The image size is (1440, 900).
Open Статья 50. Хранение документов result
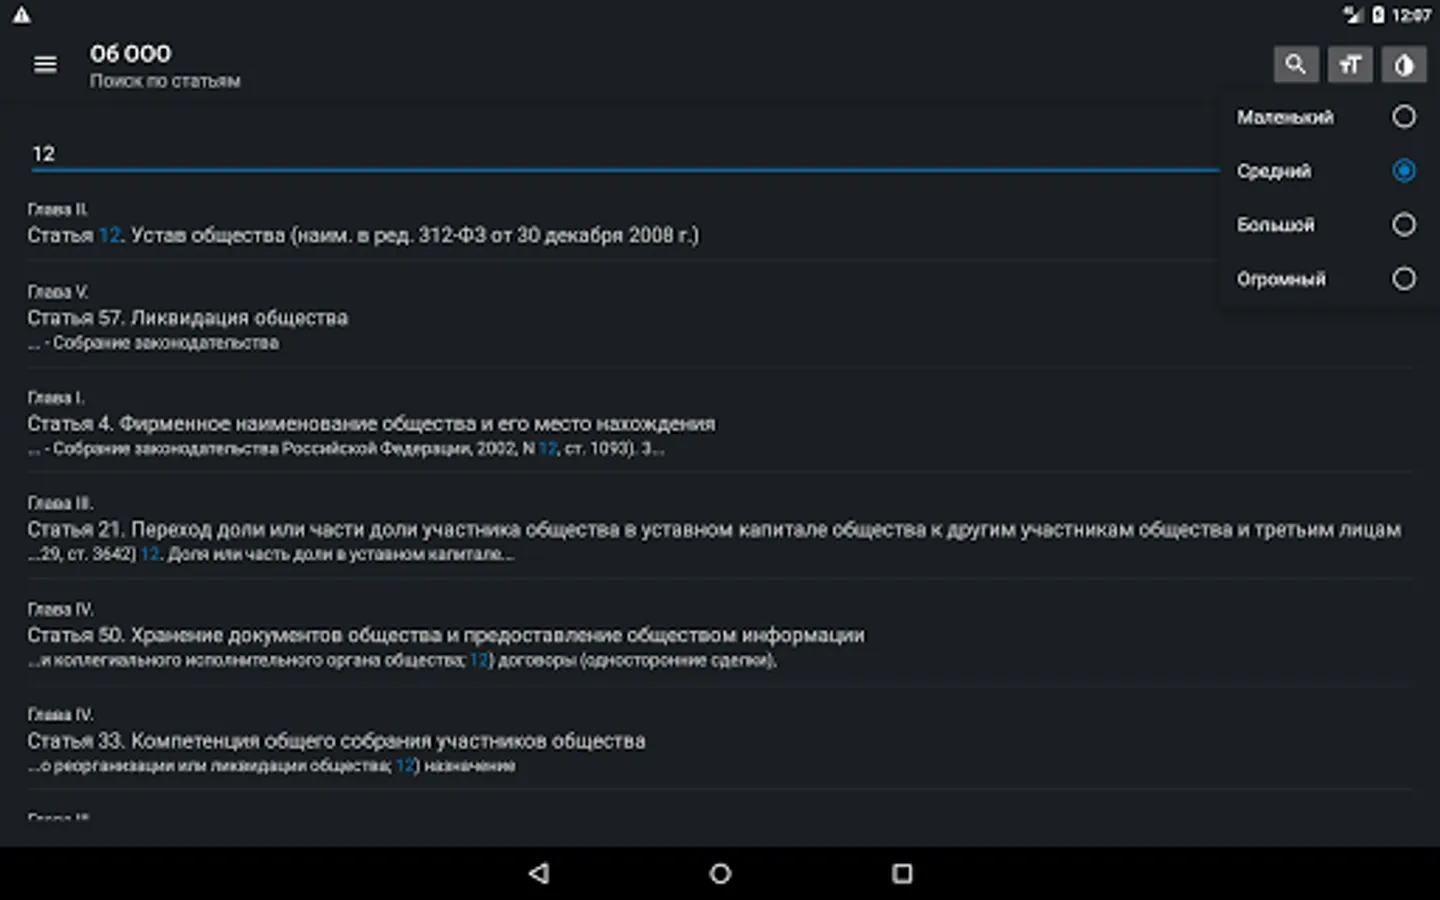click(720, 636)
